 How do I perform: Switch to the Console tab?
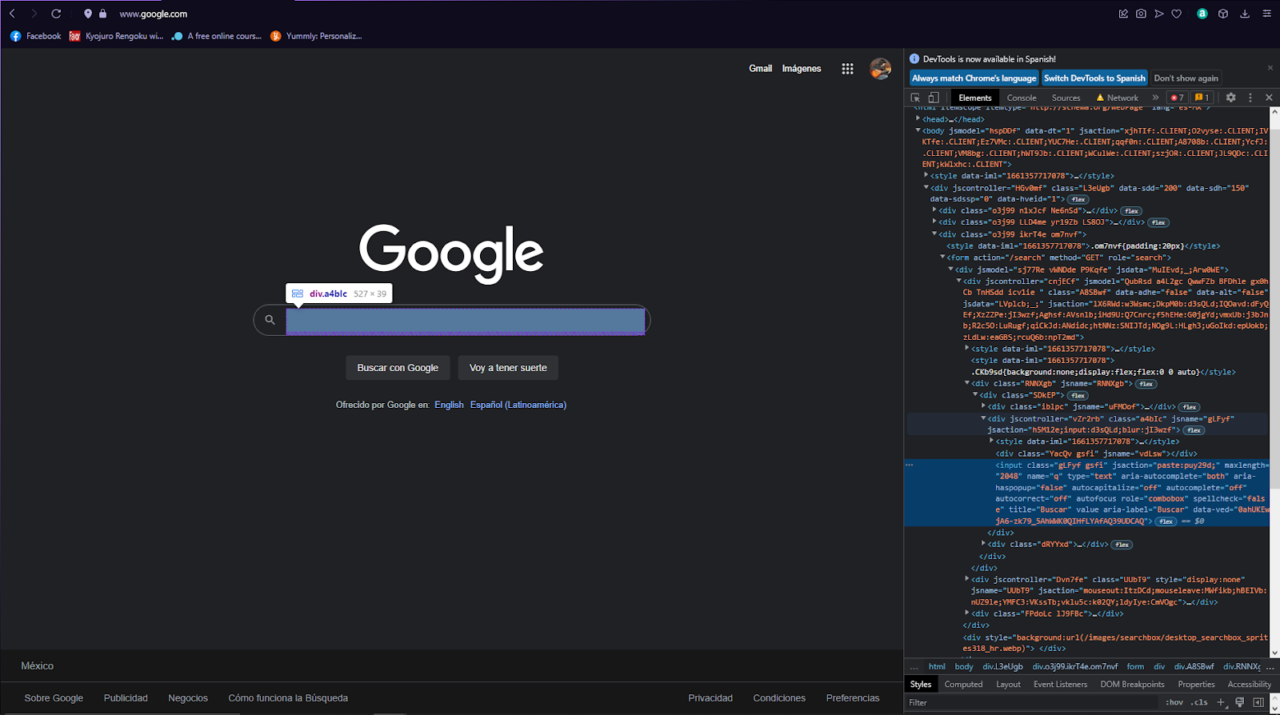(1021, 97)
